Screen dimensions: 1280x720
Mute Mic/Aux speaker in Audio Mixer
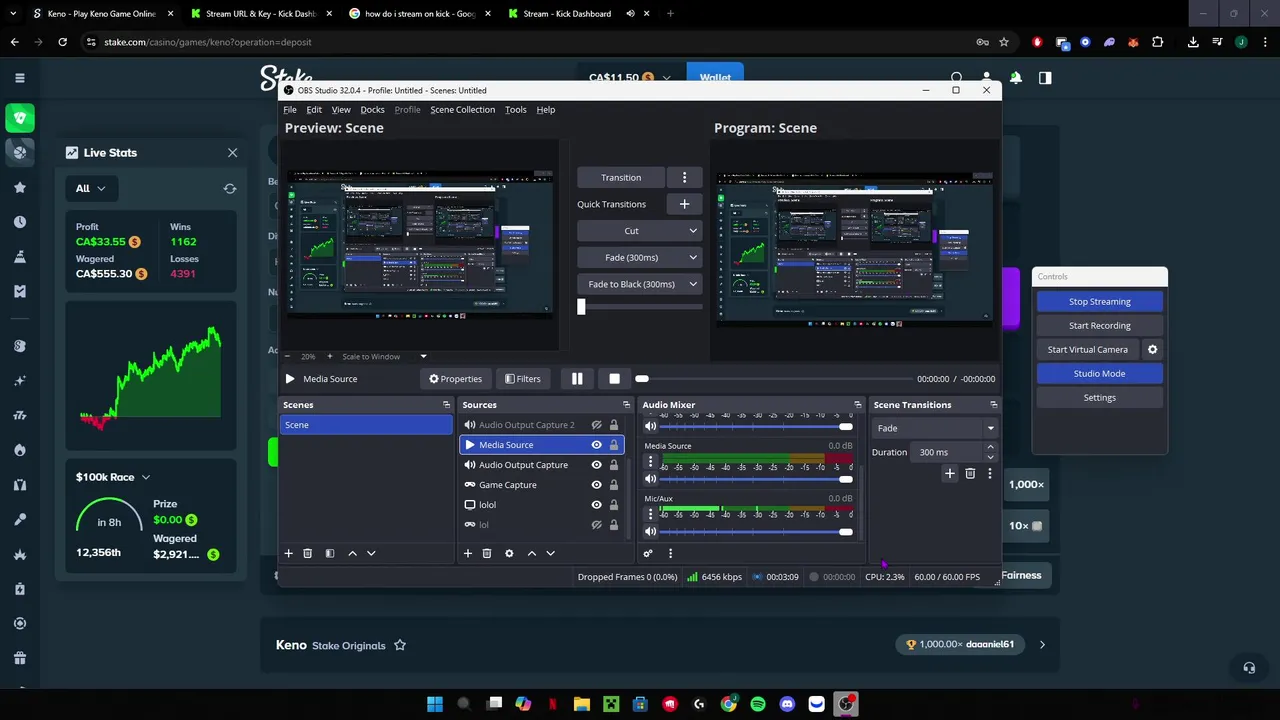651,531
